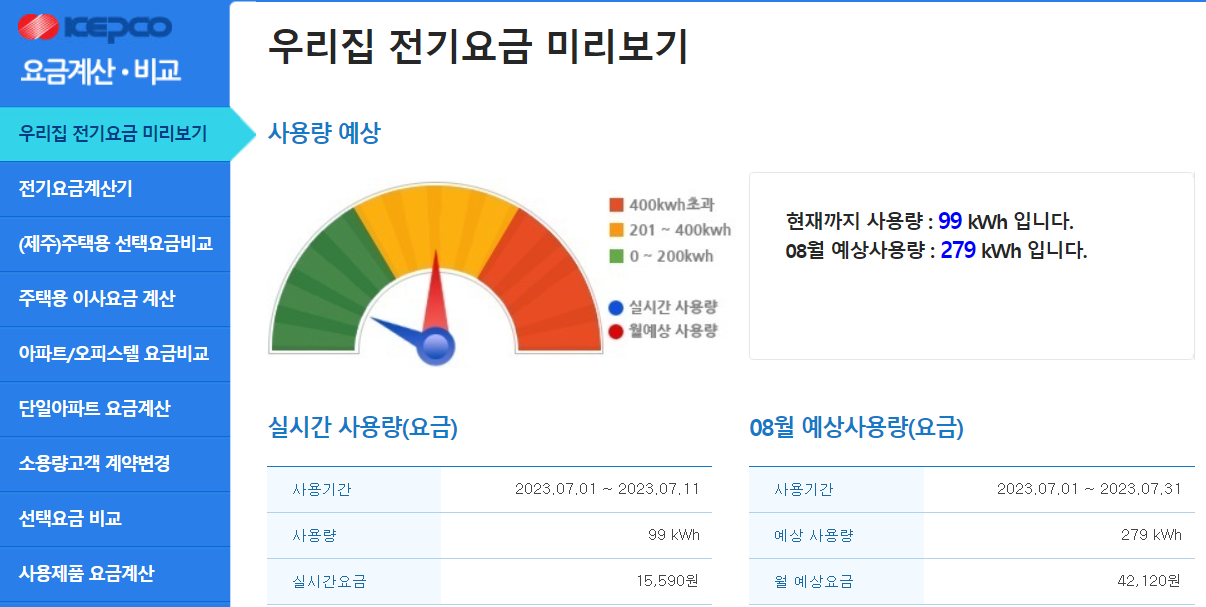Select 주택용 이사요금 계산 from sidebar
The image size is (1206, 607).
100,299
